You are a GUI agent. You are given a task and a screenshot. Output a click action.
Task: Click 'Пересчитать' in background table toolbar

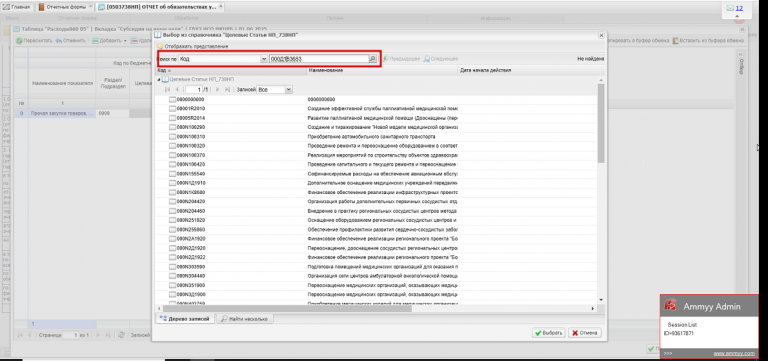click(x=34, y=40)
